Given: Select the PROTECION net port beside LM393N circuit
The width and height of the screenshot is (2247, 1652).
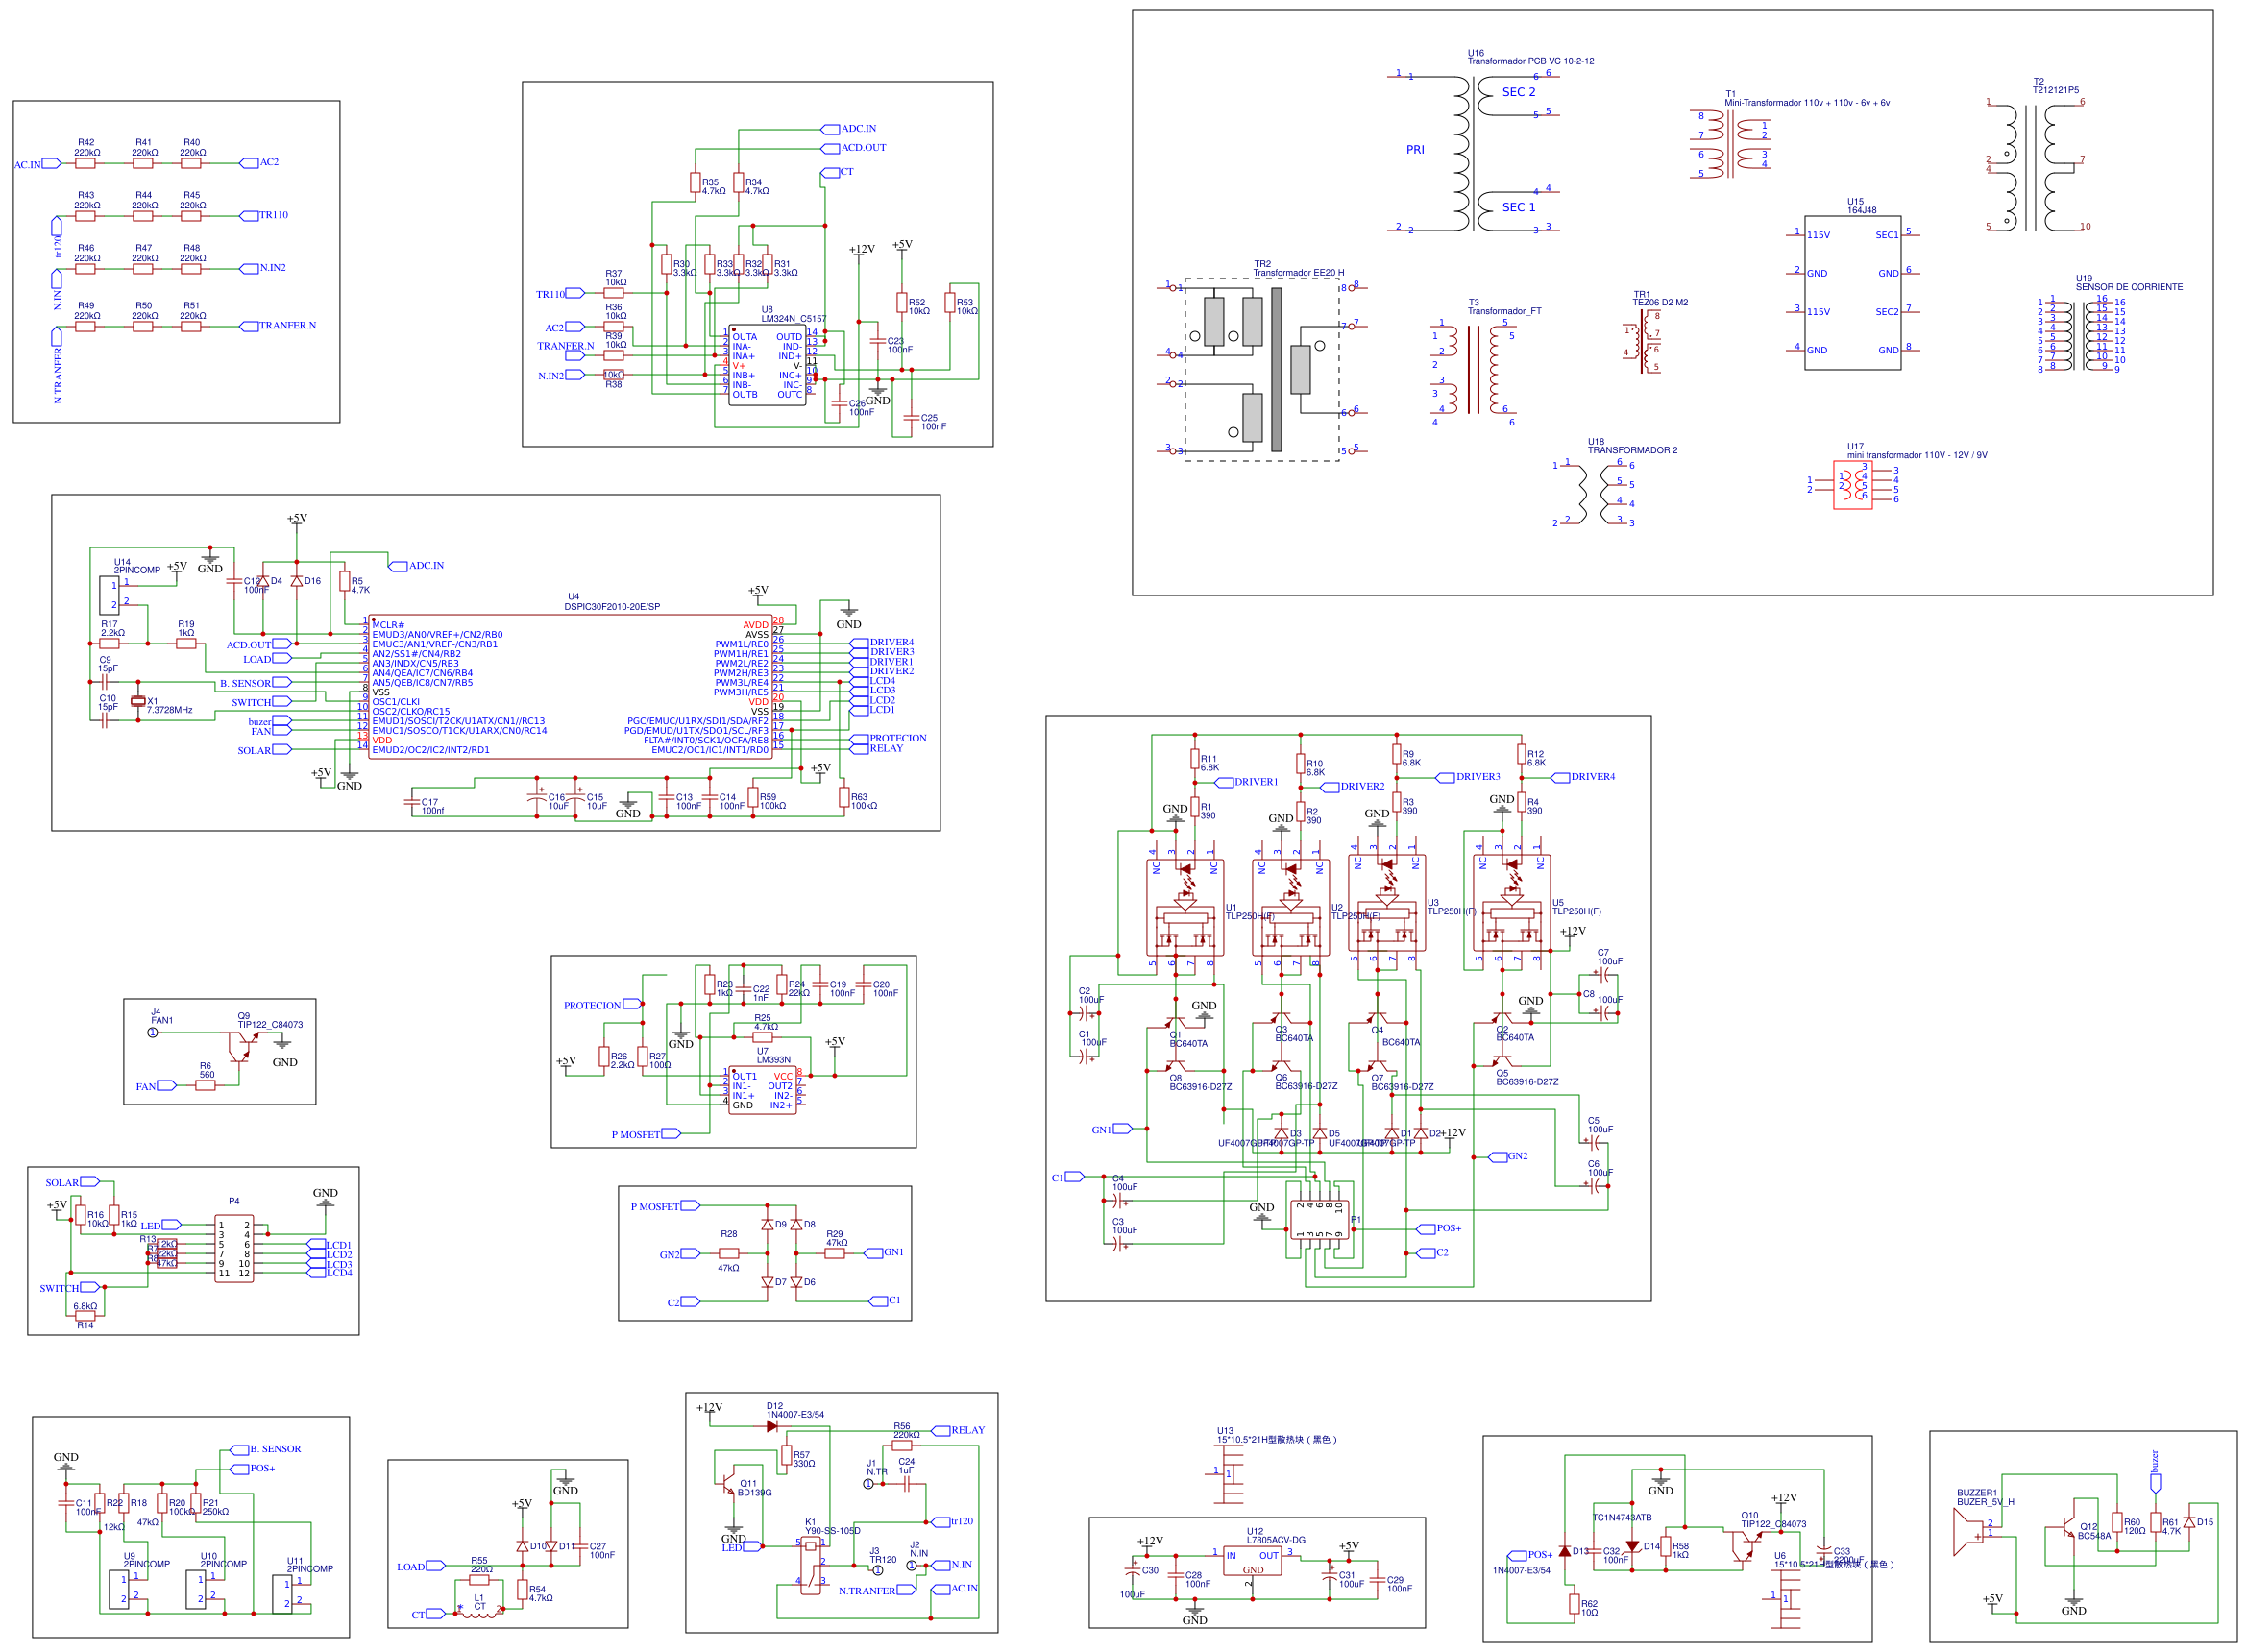Looking at the screenshot, I should pos(632,1005).
